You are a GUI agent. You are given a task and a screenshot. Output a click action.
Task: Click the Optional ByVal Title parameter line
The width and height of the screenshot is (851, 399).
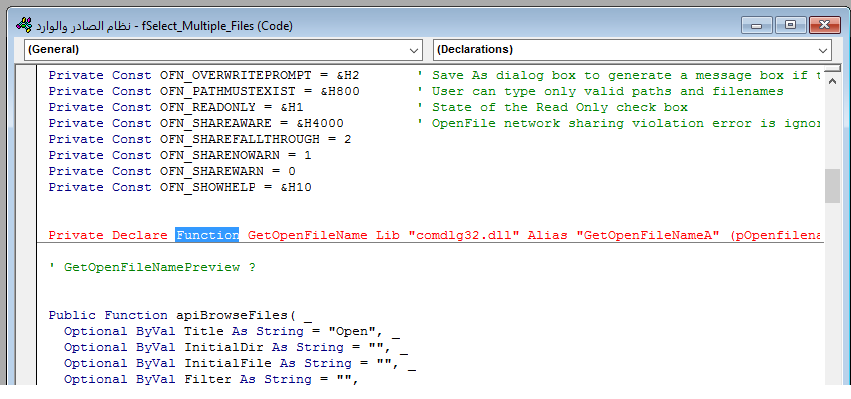(x=231, y=331)
